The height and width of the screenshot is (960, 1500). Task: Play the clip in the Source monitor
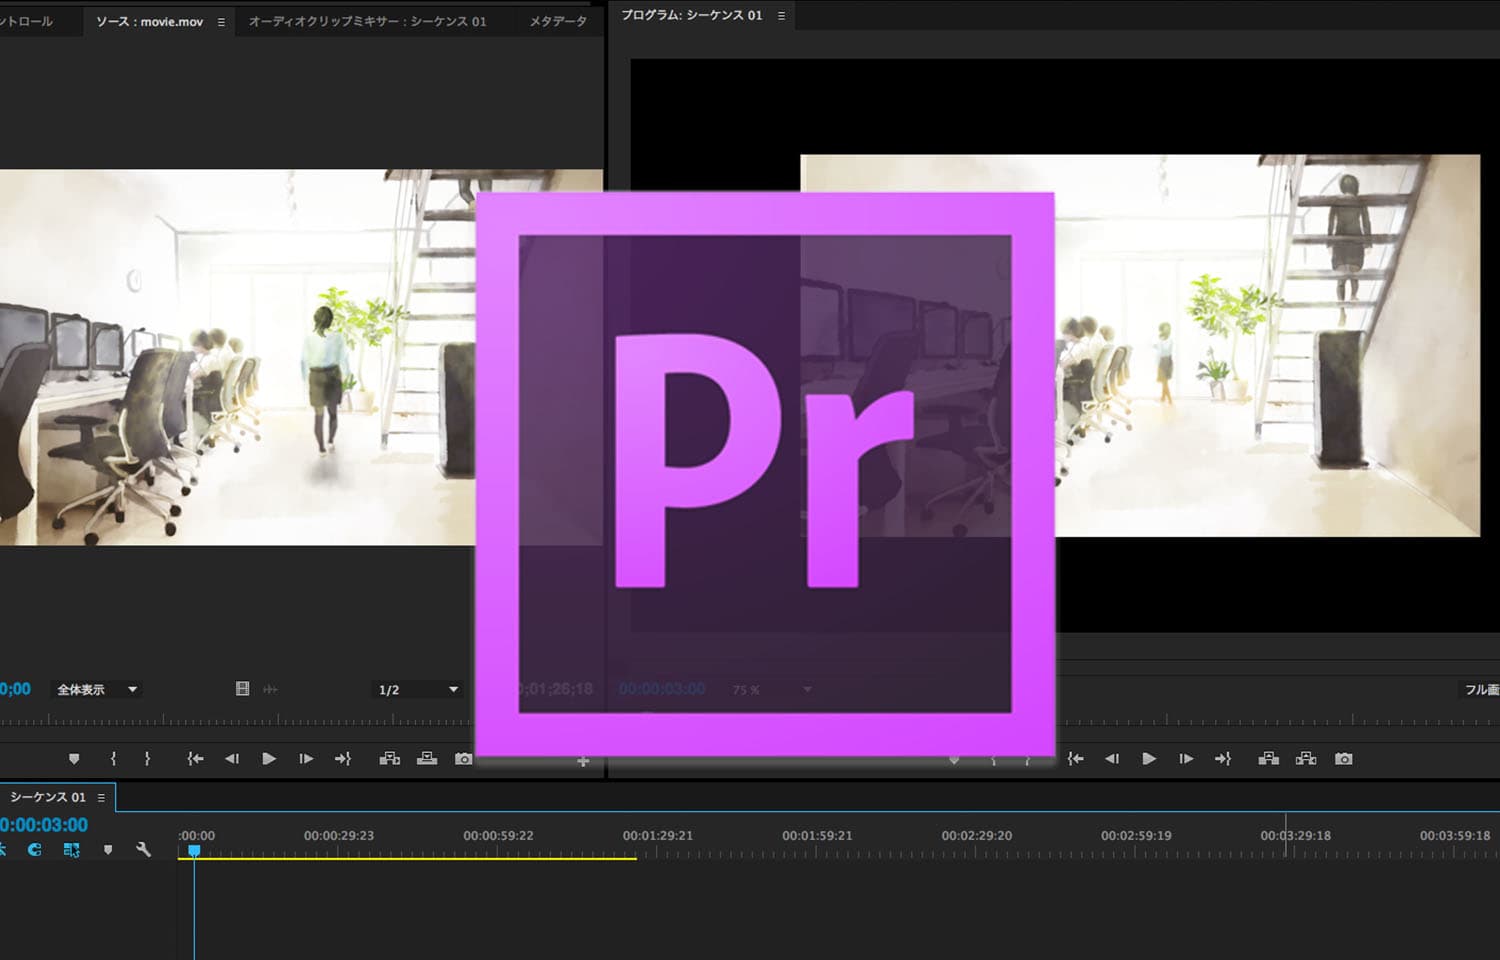(x=269, y=759)
